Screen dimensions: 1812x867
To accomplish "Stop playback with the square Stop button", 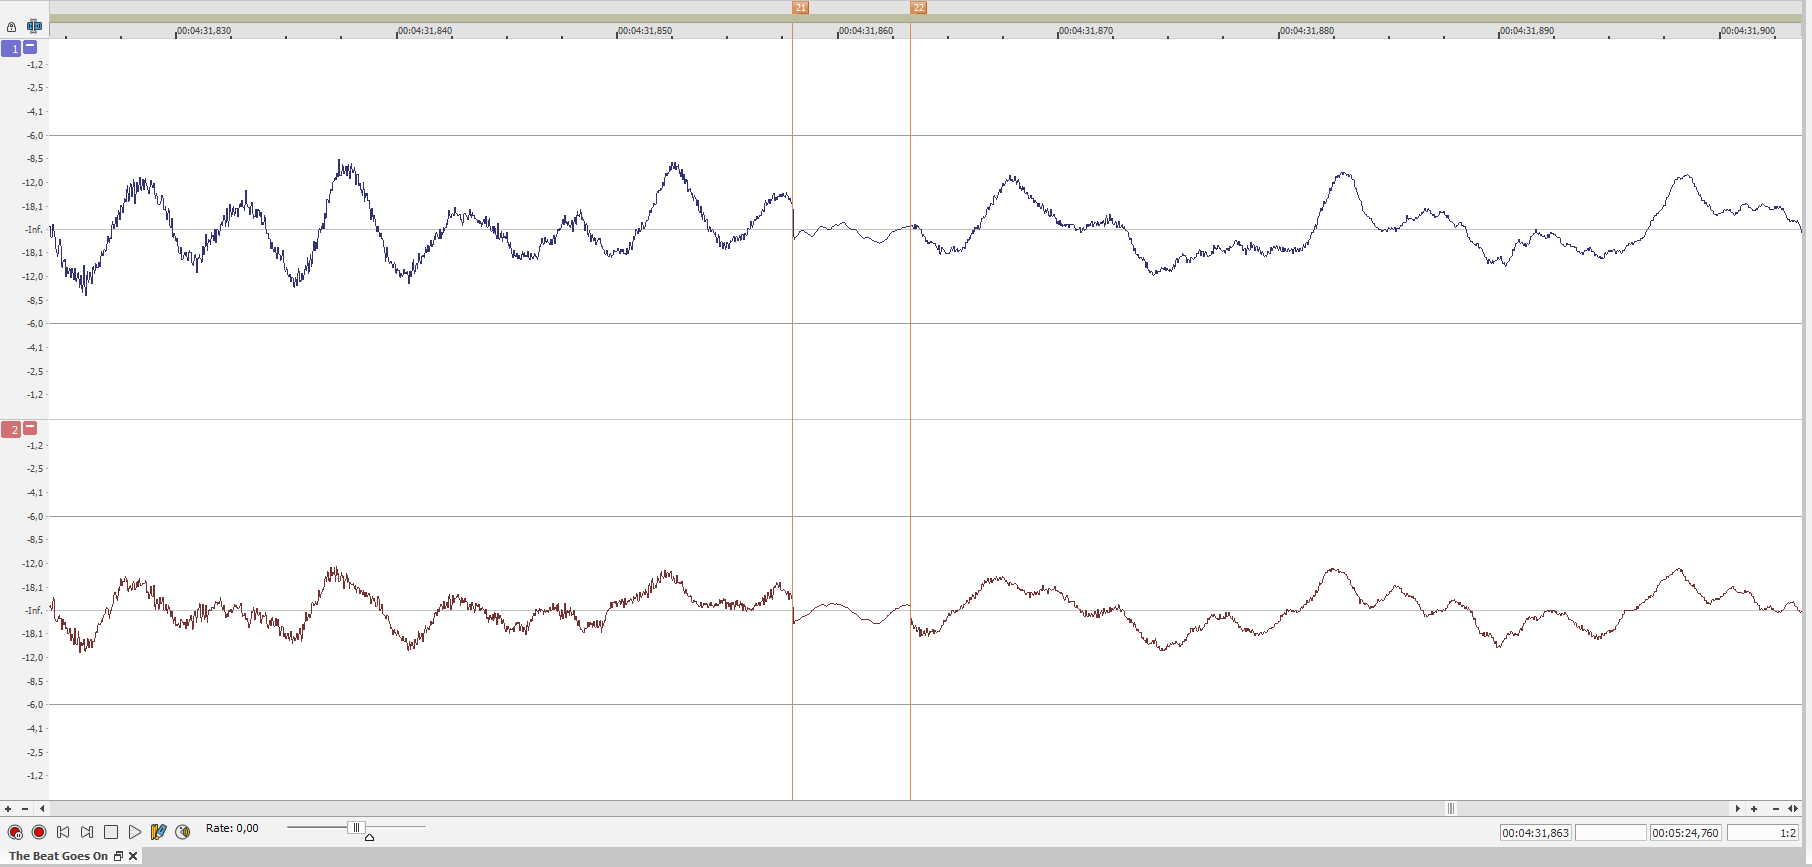I will pyautogui.click(x=111, y=832).
